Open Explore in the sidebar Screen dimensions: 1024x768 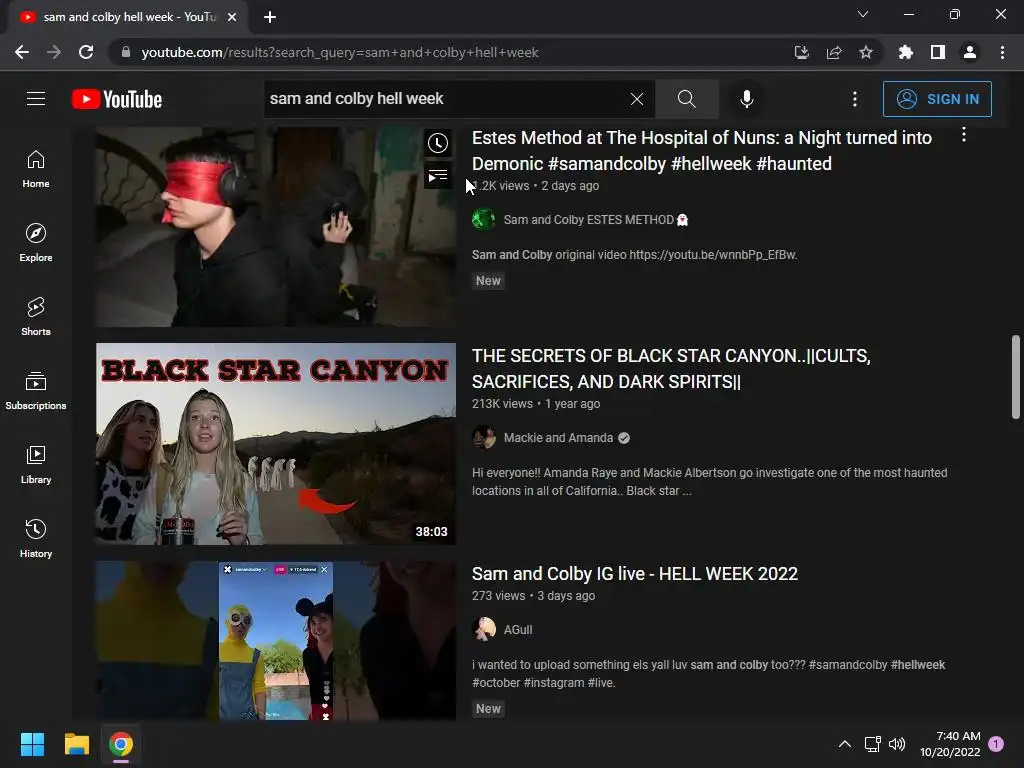click(36, 242)
